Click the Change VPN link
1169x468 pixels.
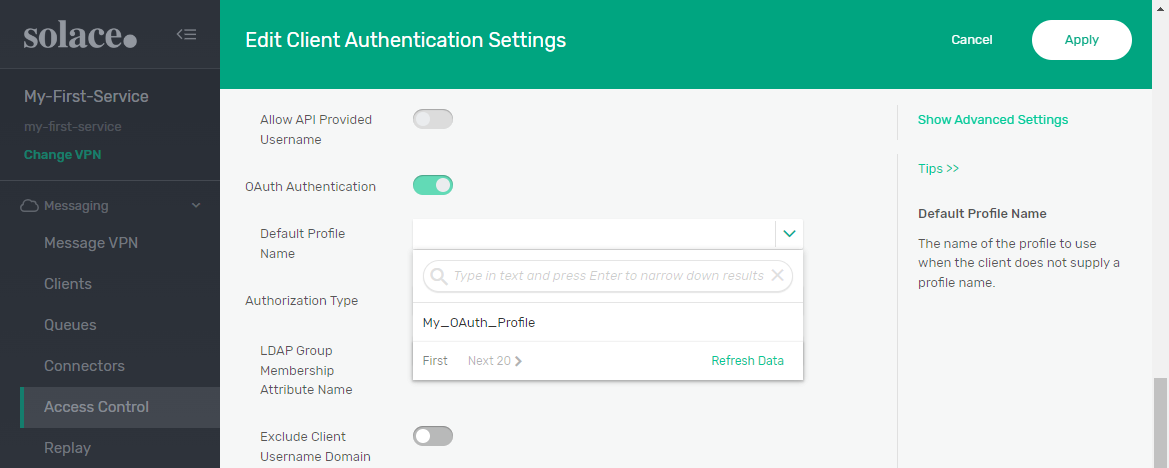pyautogui.click(x=62, y=155)
